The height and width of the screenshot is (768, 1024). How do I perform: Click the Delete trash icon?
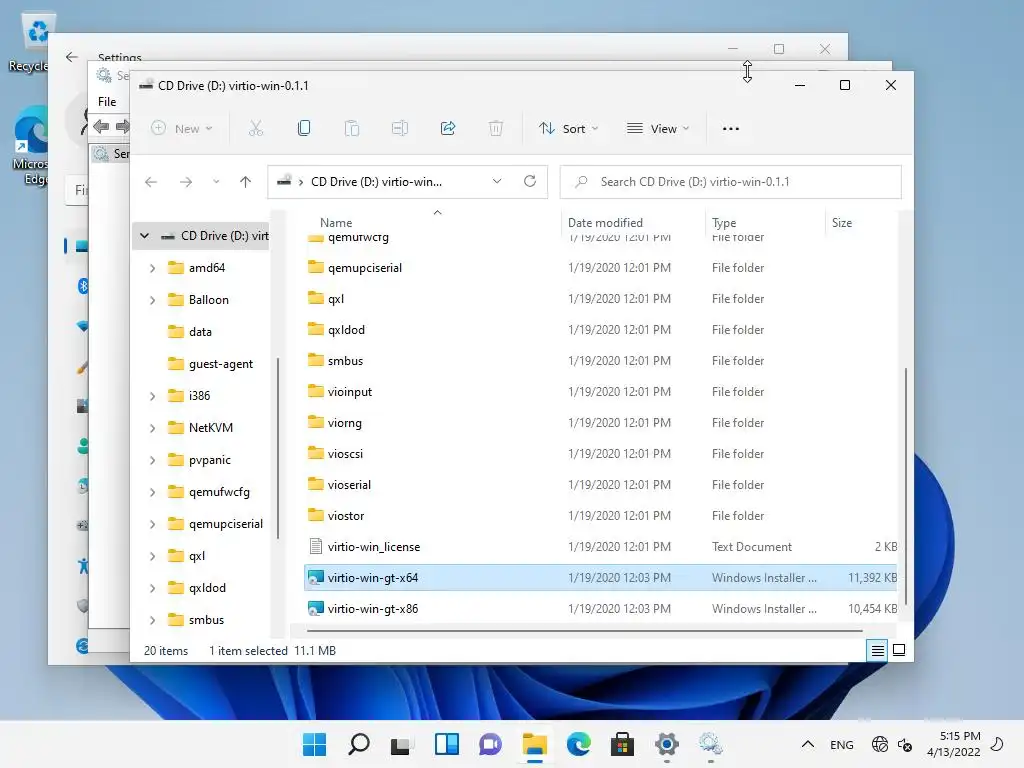tap(496, 129)
